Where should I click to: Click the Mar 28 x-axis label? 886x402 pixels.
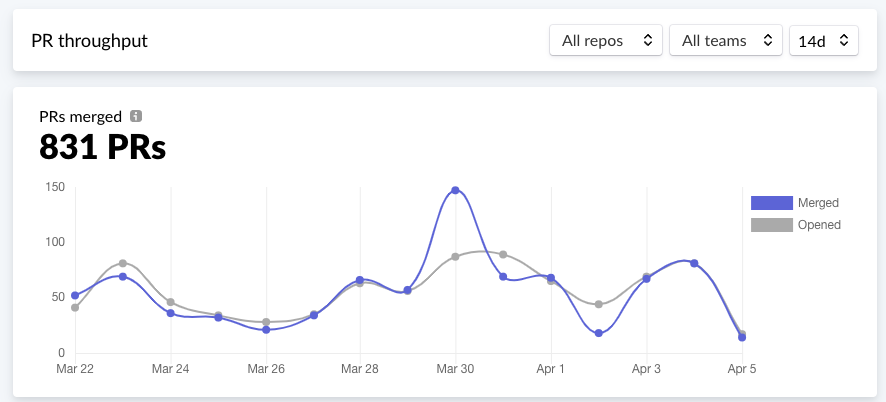click(360, 369)
